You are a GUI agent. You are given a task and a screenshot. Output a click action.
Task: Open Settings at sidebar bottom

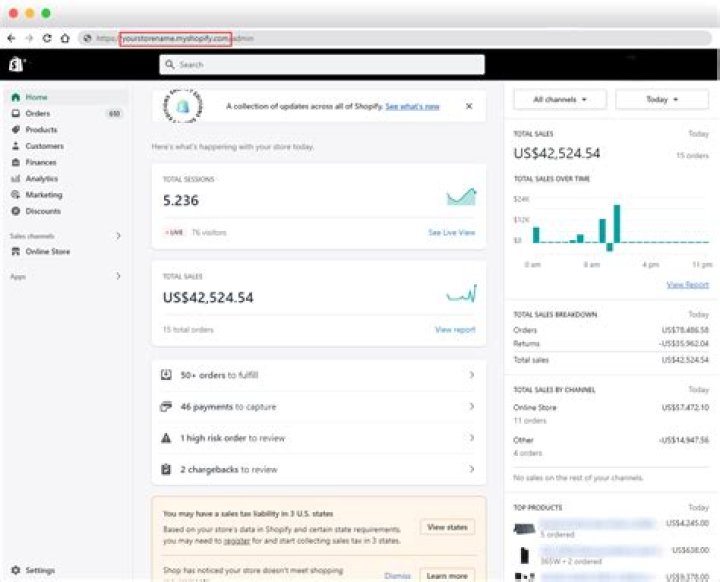coord(40,570)
